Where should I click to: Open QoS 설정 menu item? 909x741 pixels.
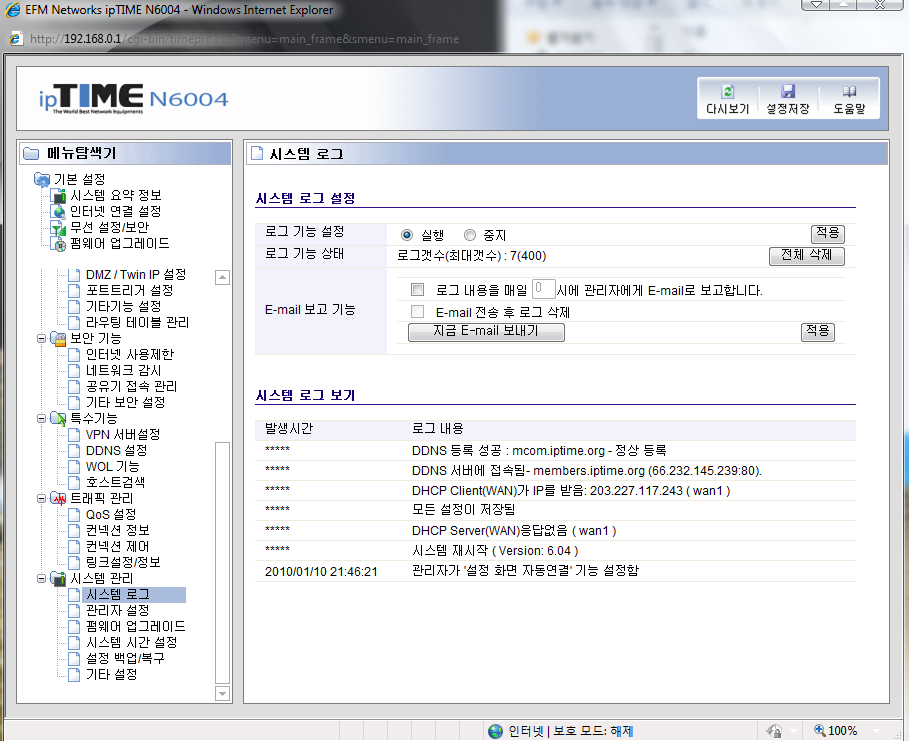coord(110,514)
